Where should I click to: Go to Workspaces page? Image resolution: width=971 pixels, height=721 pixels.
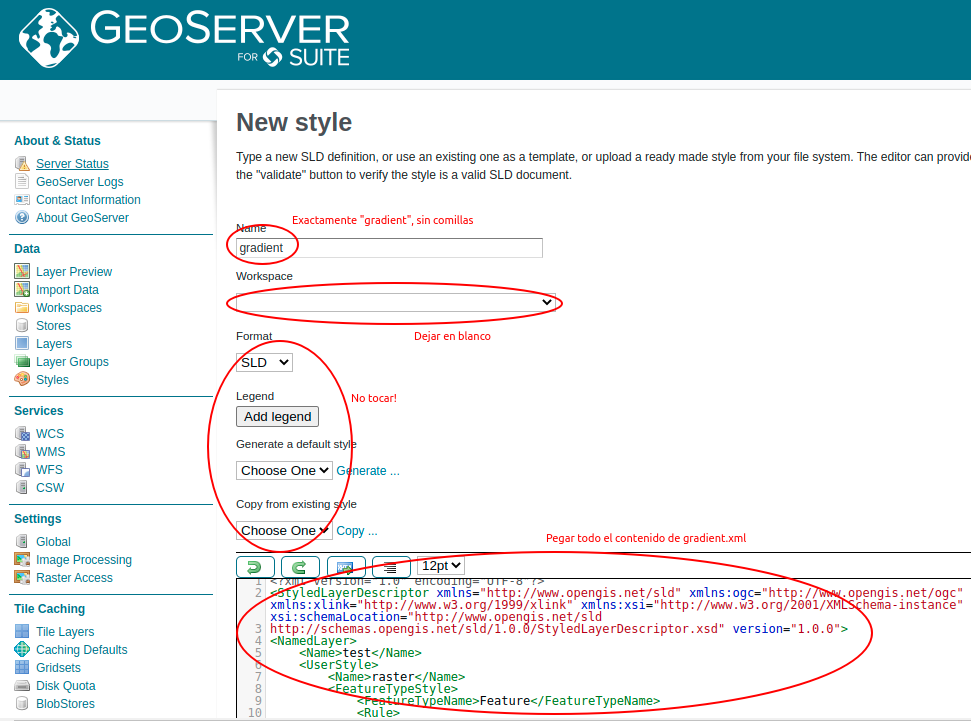pyautogui.click(x=69, y=307)
